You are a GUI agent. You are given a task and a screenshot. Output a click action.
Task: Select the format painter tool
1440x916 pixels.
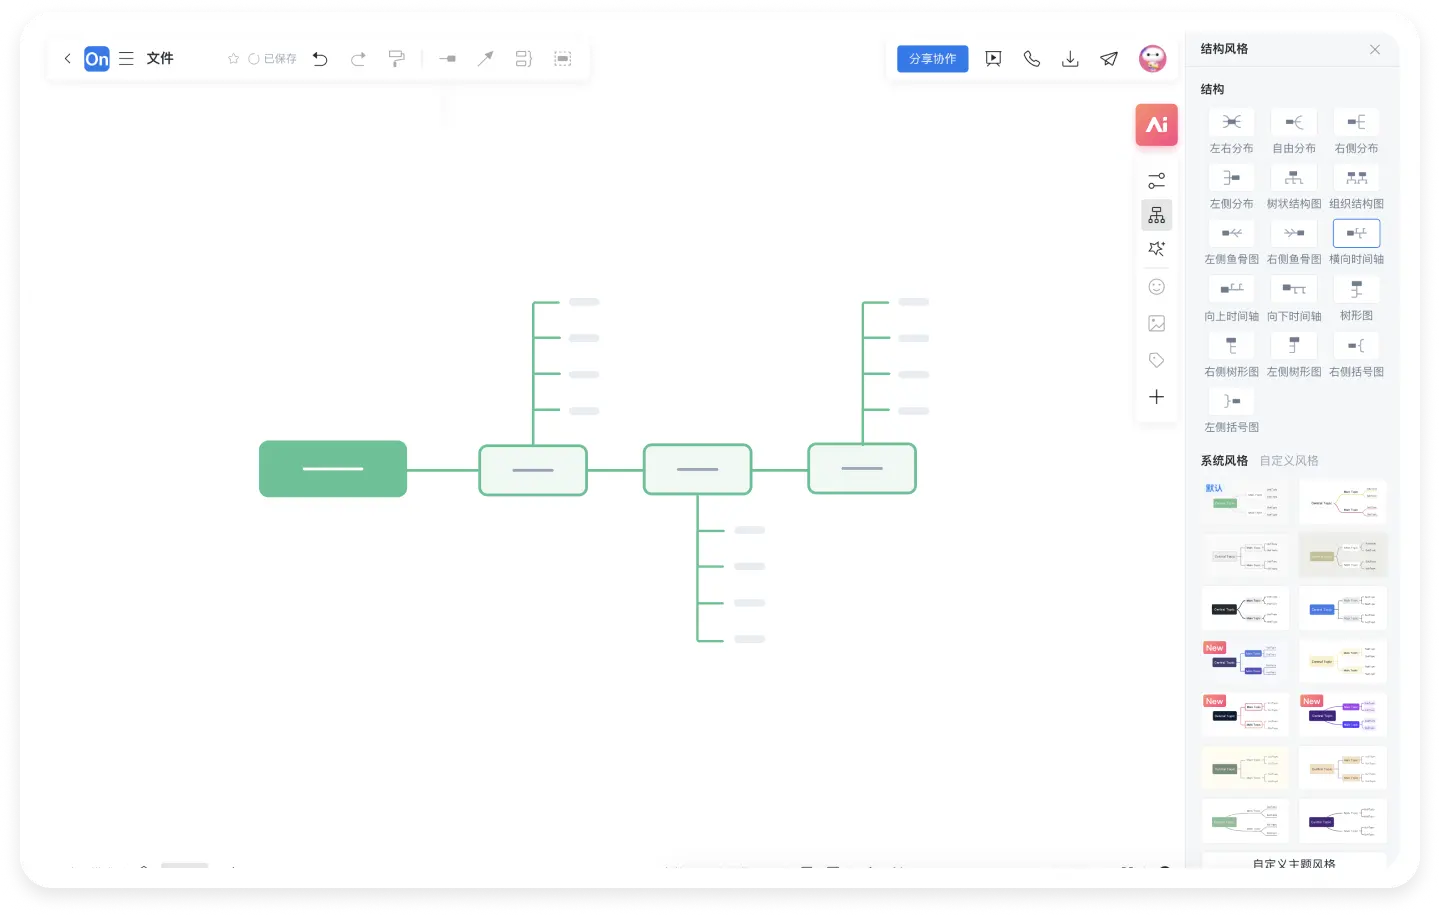pyautogui.click(x=397, y=59)
